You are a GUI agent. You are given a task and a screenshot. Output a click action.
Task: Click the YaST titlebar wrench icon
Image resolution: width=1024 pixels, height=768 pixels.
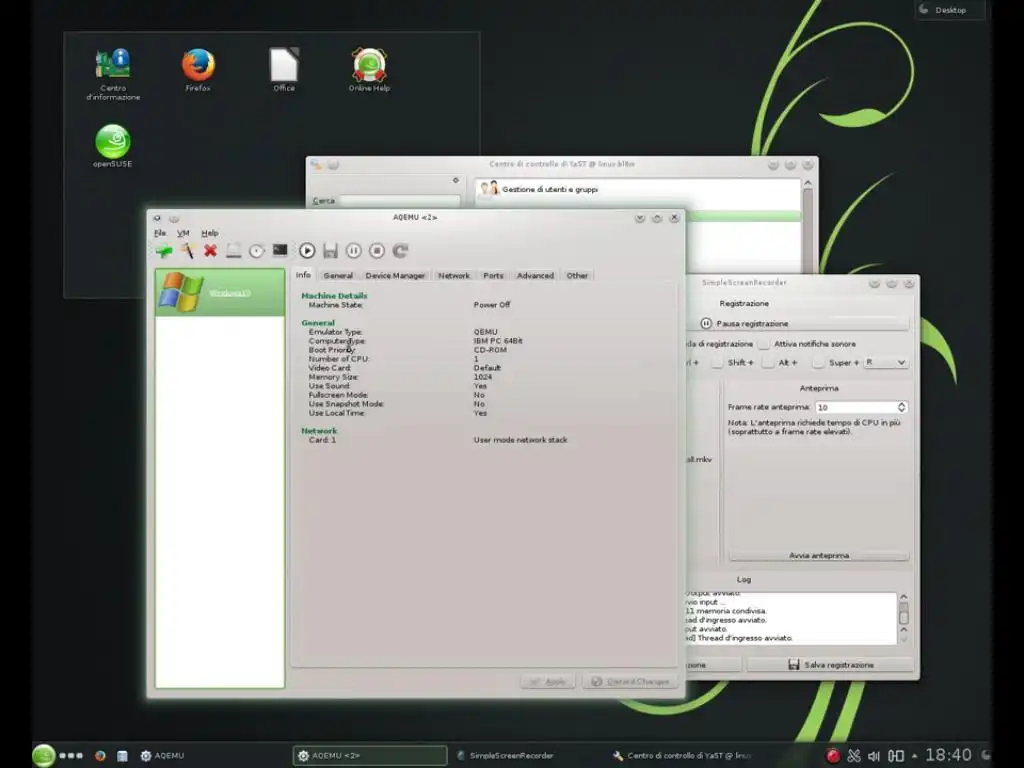[x=316, y=165]
